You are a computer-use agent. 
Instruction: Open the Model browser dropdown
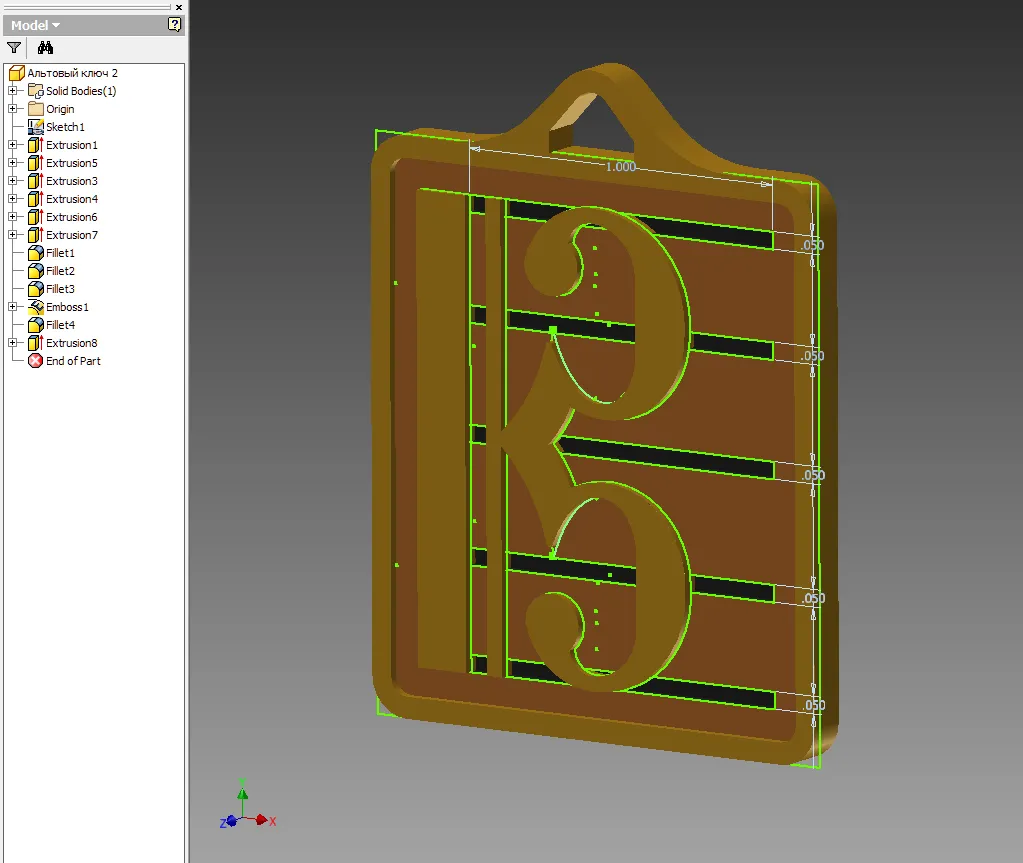pyautogui.click(x=35, y=25)
